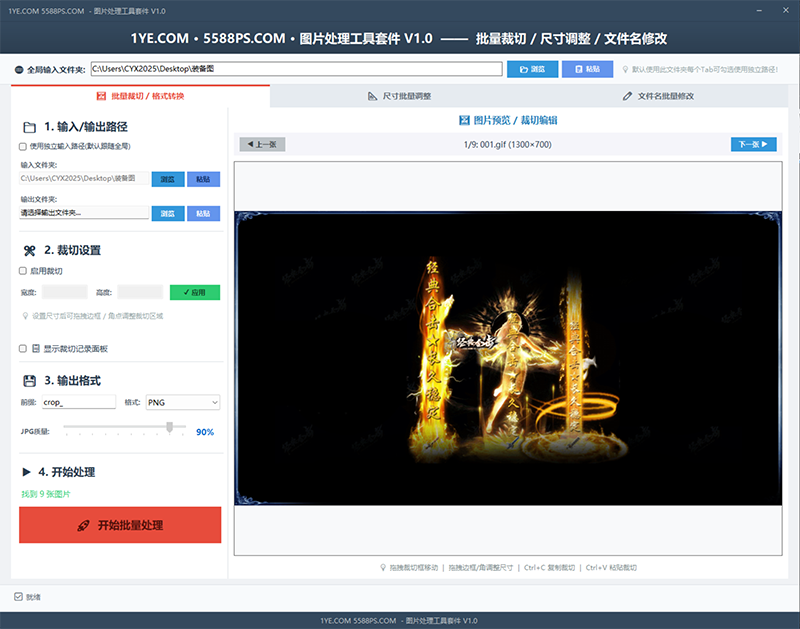
Task: Click the picture icon beside 图片预览 / 裁切编辑
Action: tap(464, 120)
